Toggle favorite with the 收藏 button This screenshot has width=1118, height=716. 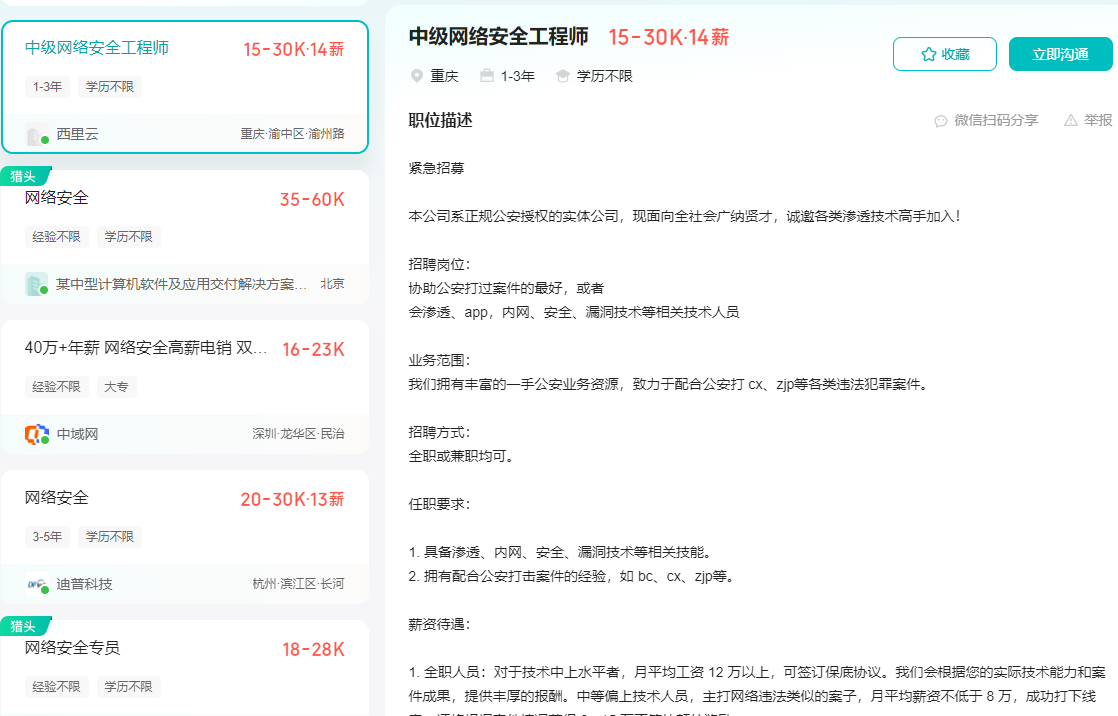click(945, 54)
